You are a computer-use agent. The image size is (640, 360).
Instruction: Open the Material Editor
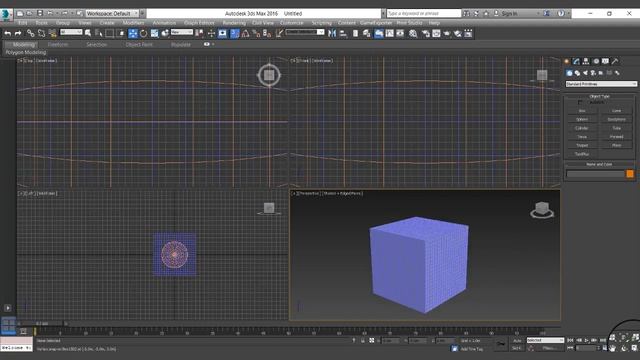pos(413,33)
